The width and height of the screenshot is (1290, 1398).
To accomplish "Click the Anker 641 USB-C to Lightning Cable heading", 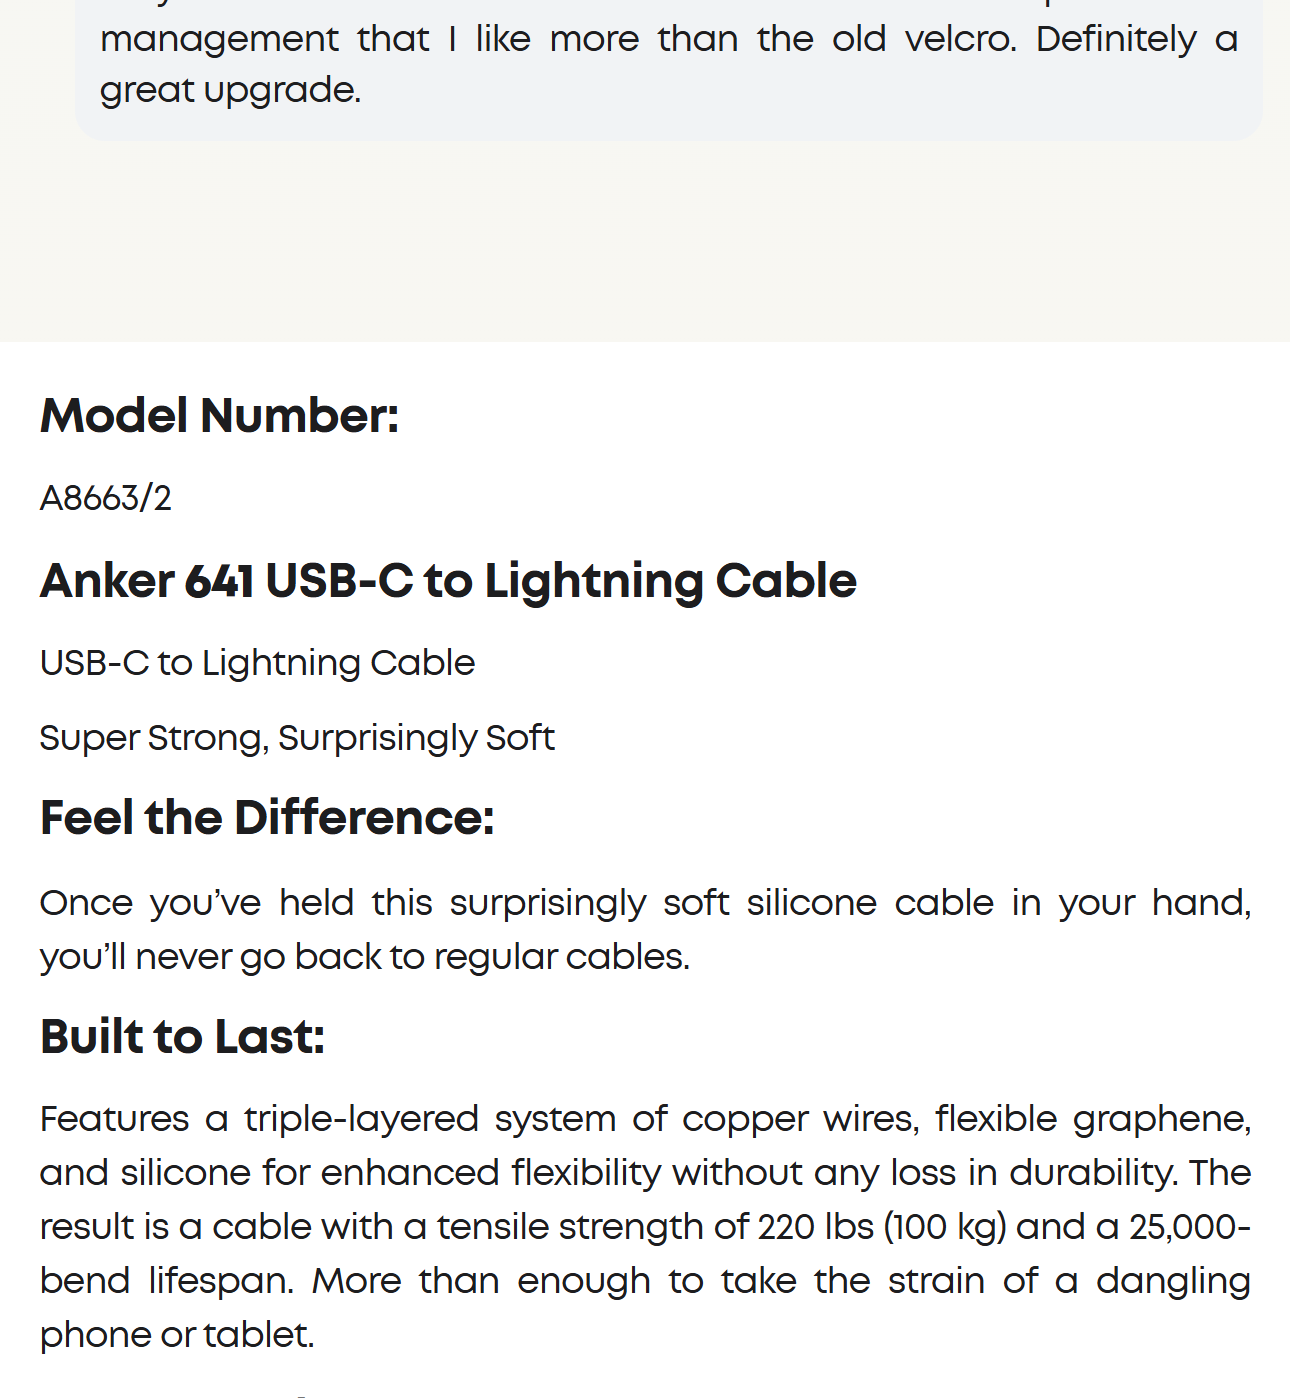I will (x=448, y=581).
